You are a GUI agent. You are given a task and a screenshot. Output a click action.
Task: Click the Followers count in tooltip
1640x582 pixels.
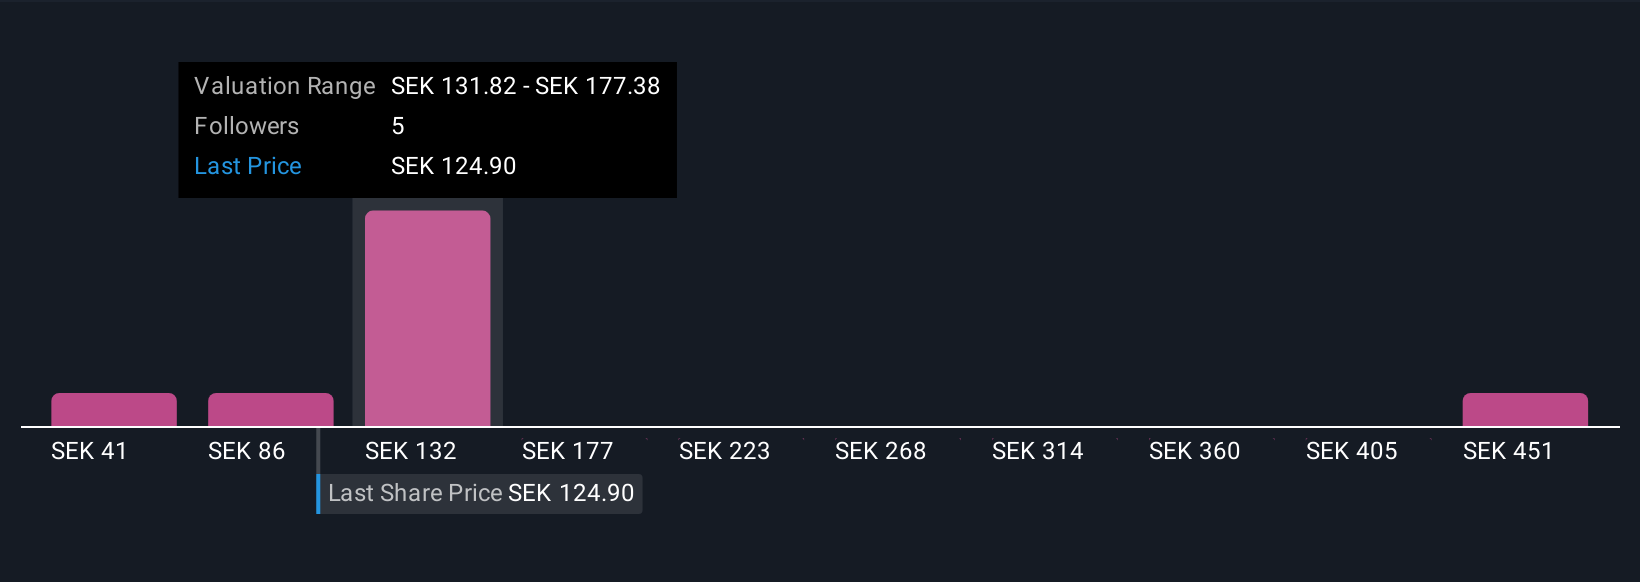coord(398,126)
